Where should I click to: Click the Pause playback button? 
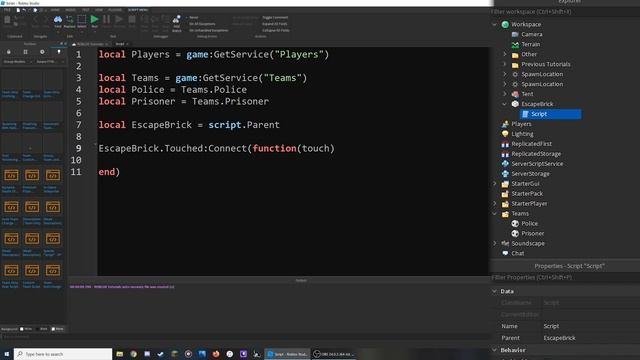[107, 20]
